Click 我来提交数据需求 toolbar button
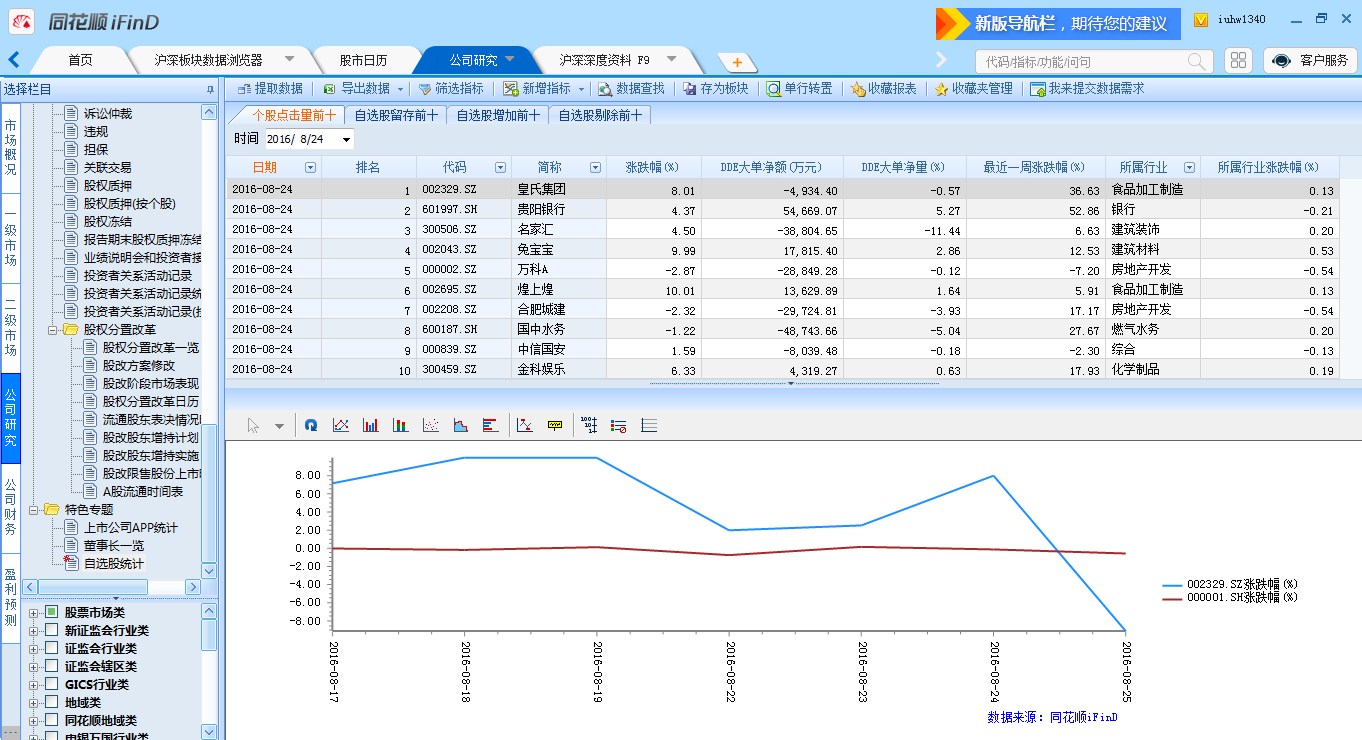 tap(1087, 89)
